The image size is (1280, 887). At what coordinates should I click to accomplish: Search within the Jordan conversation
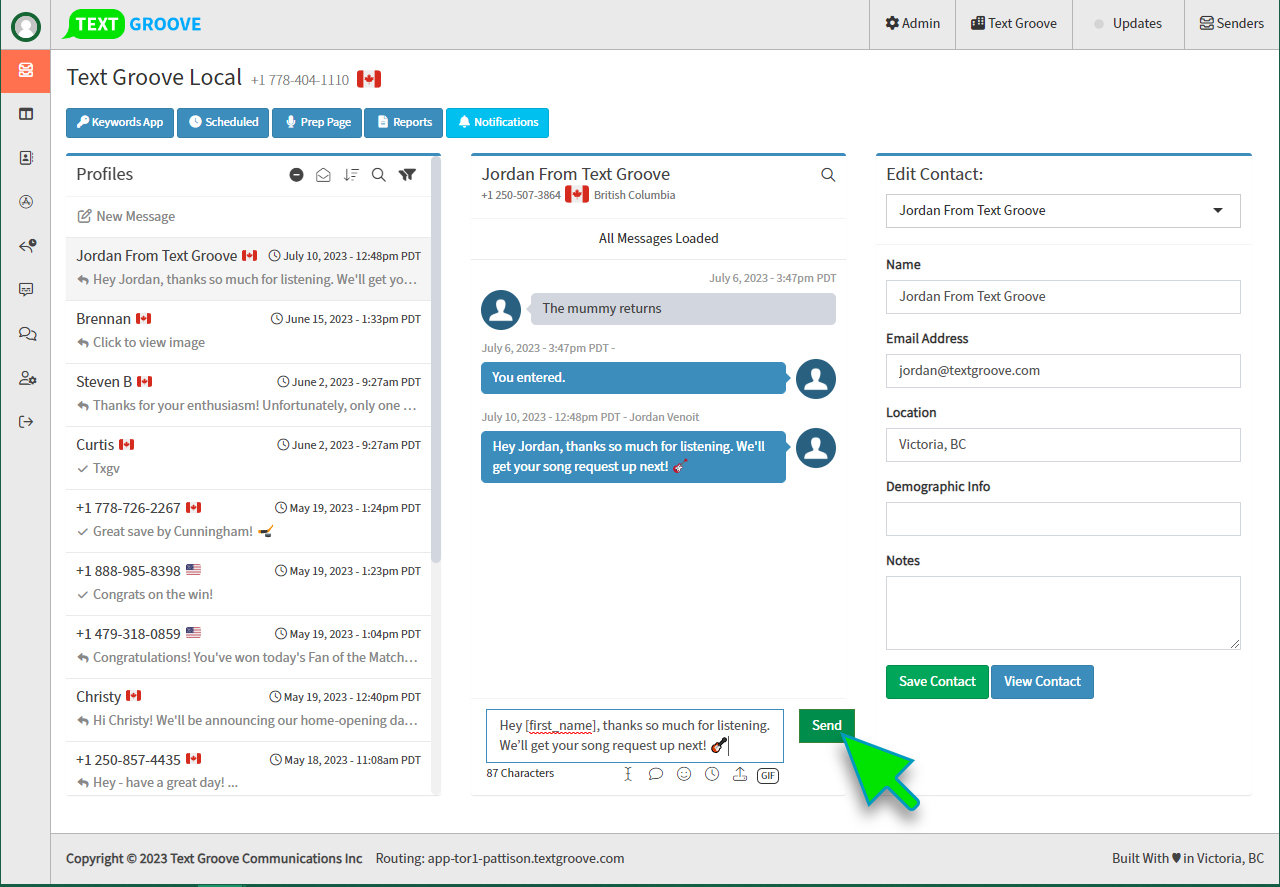point(828,175)
